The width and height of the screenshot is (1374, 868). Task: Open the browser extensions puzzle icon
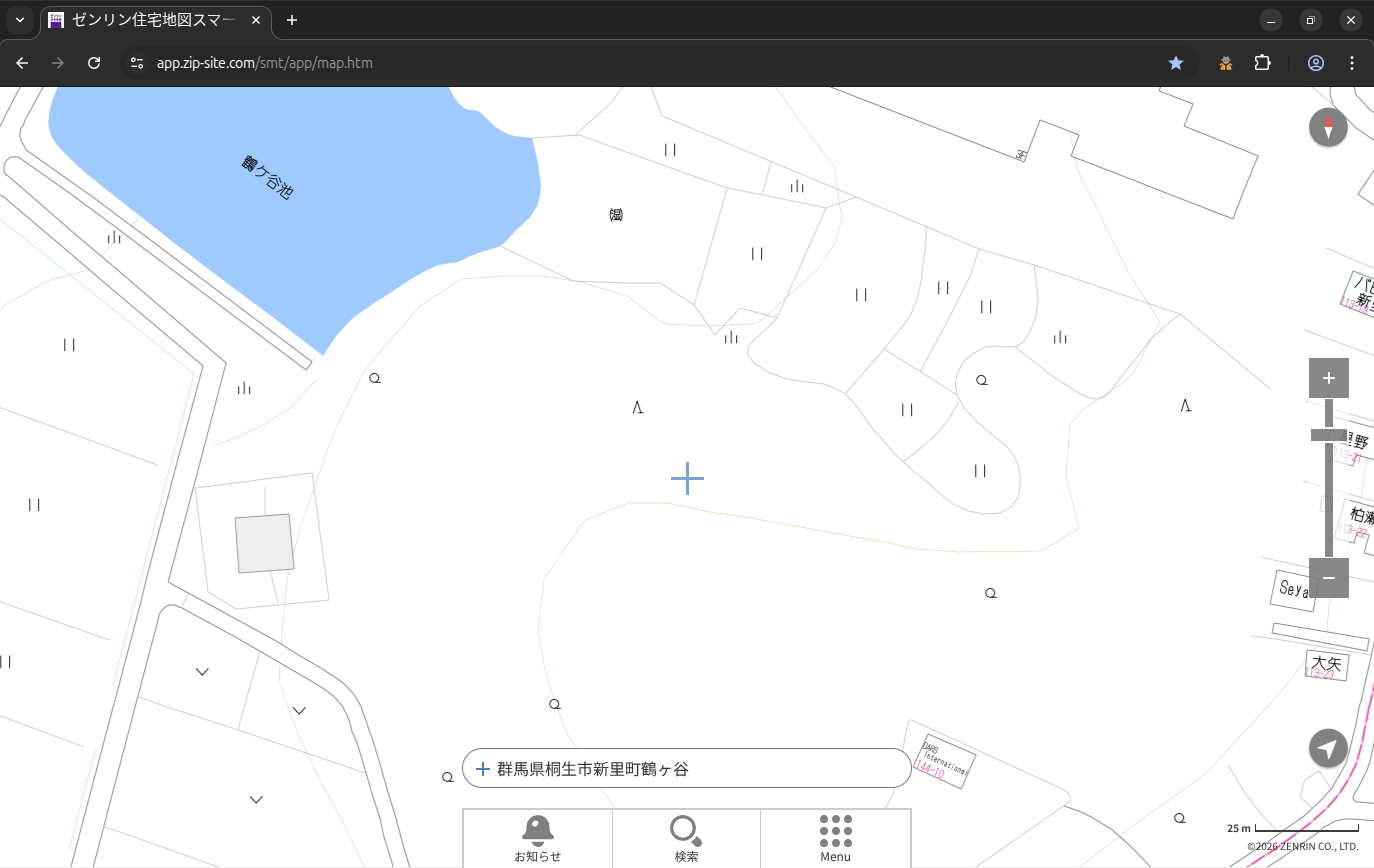click(x=1262, y=63)
